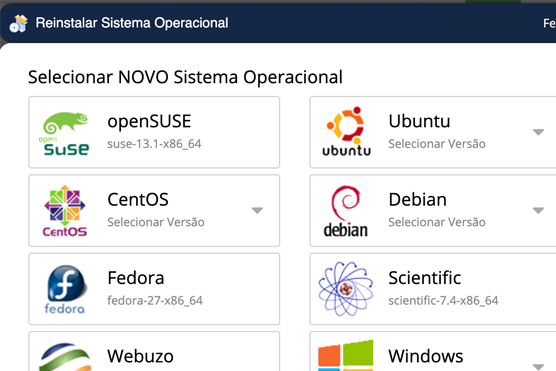This screenshot has height=371, width=556.
Task: Click the Webuzo globe logo
Action: [x=65, y=356]
